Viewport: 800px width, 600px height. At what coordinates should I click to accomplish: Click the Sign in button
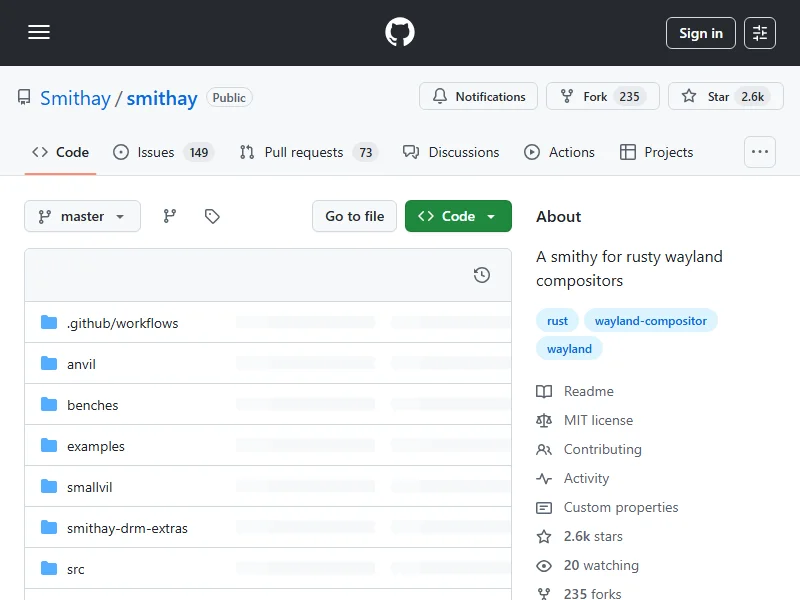pos(700,33)
